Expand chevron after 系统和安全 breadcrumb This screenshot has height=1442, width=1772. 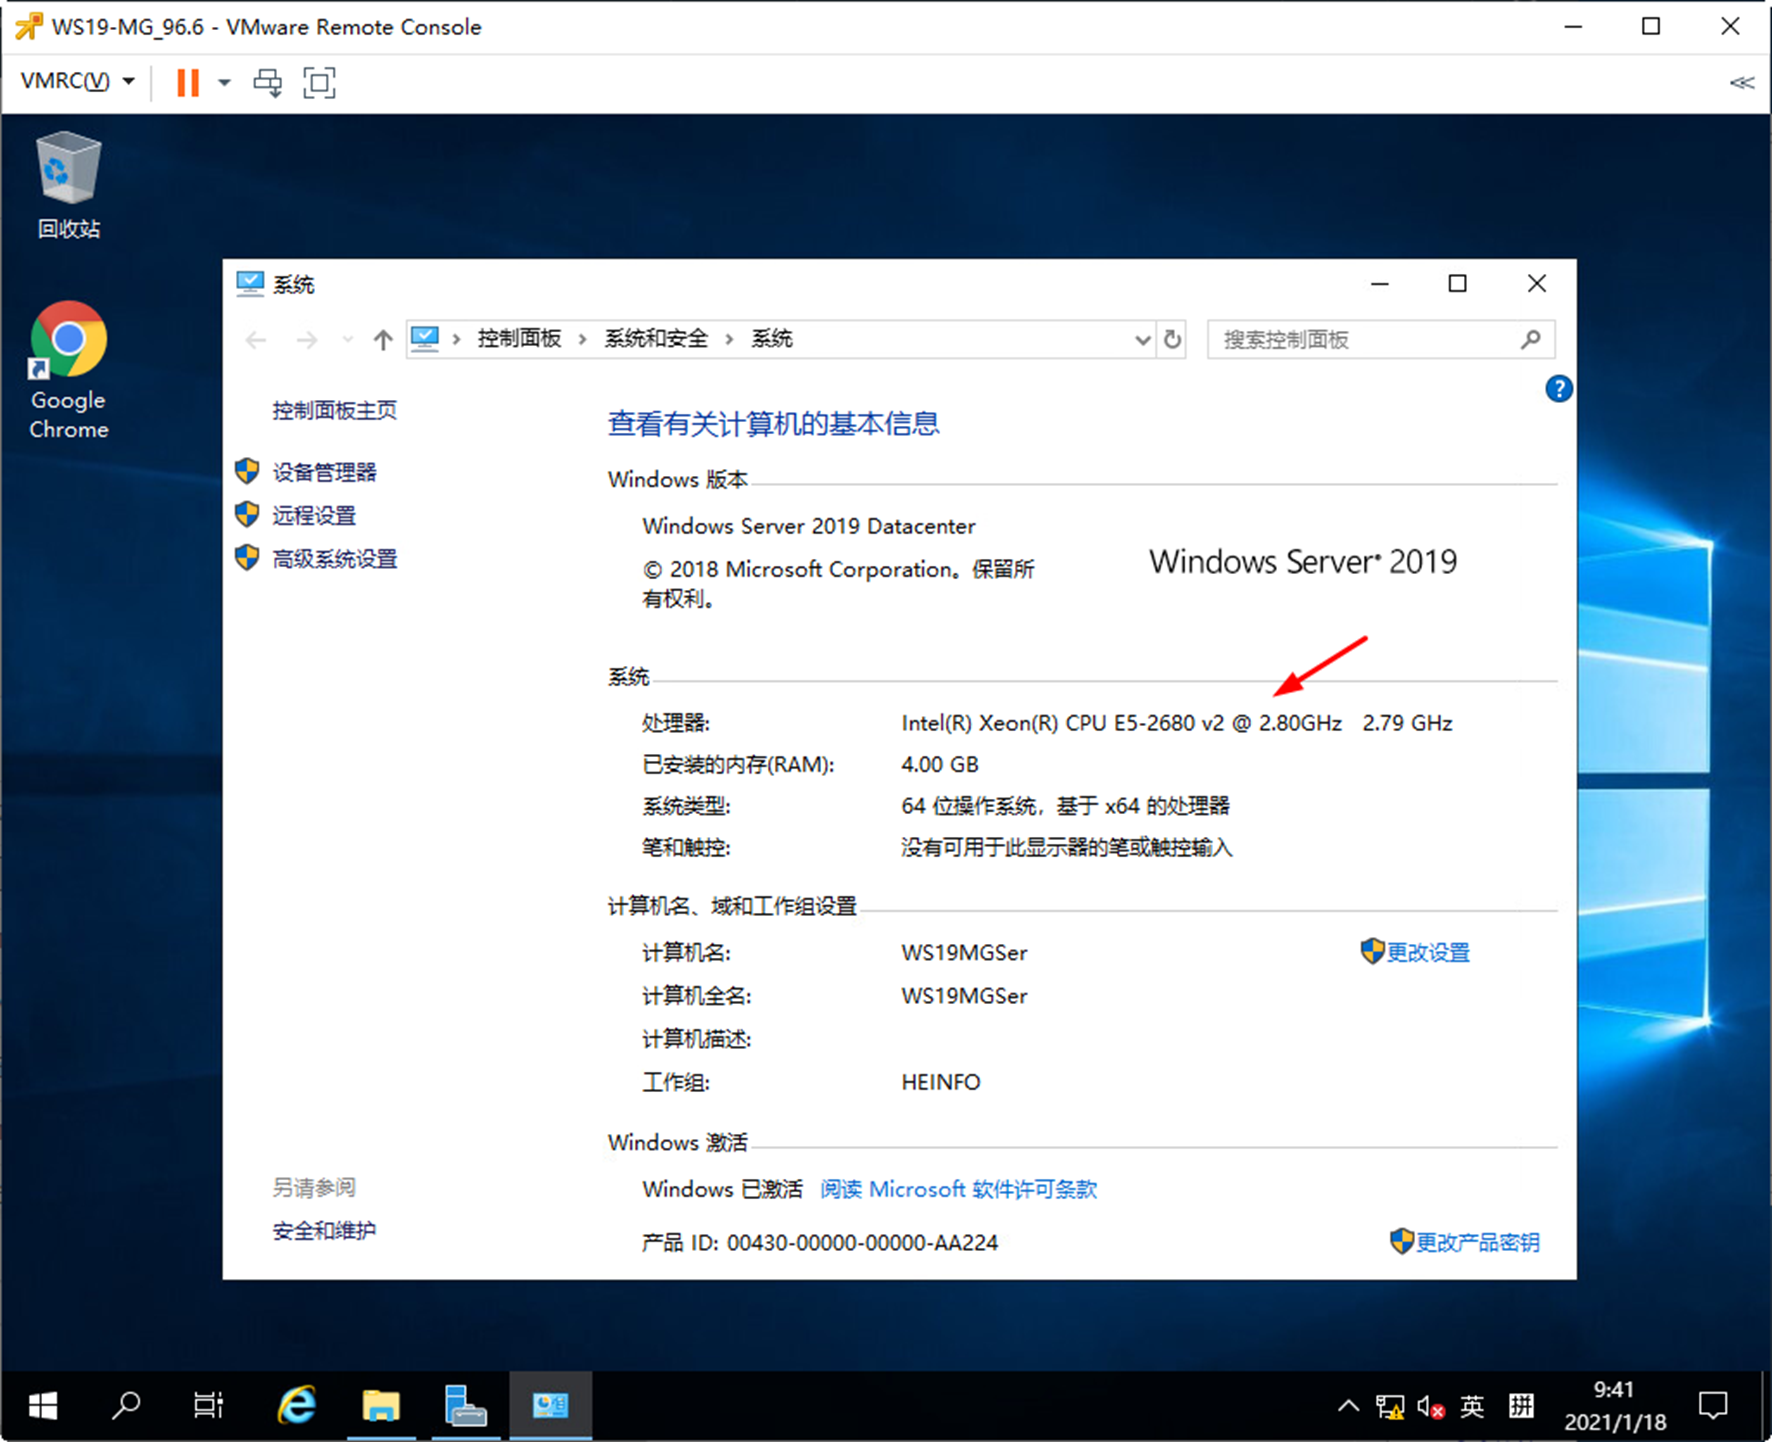click(729, 340)
